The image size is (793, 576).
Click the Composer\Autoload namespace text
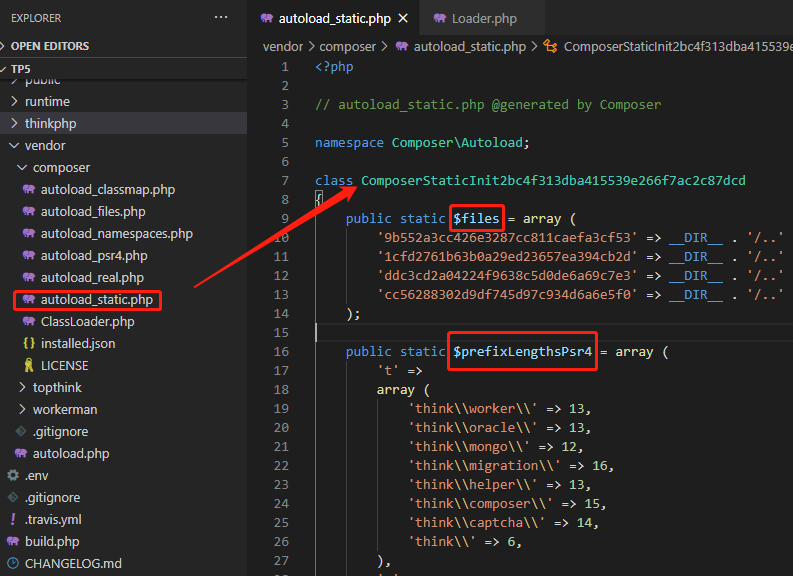click(457, 143)
